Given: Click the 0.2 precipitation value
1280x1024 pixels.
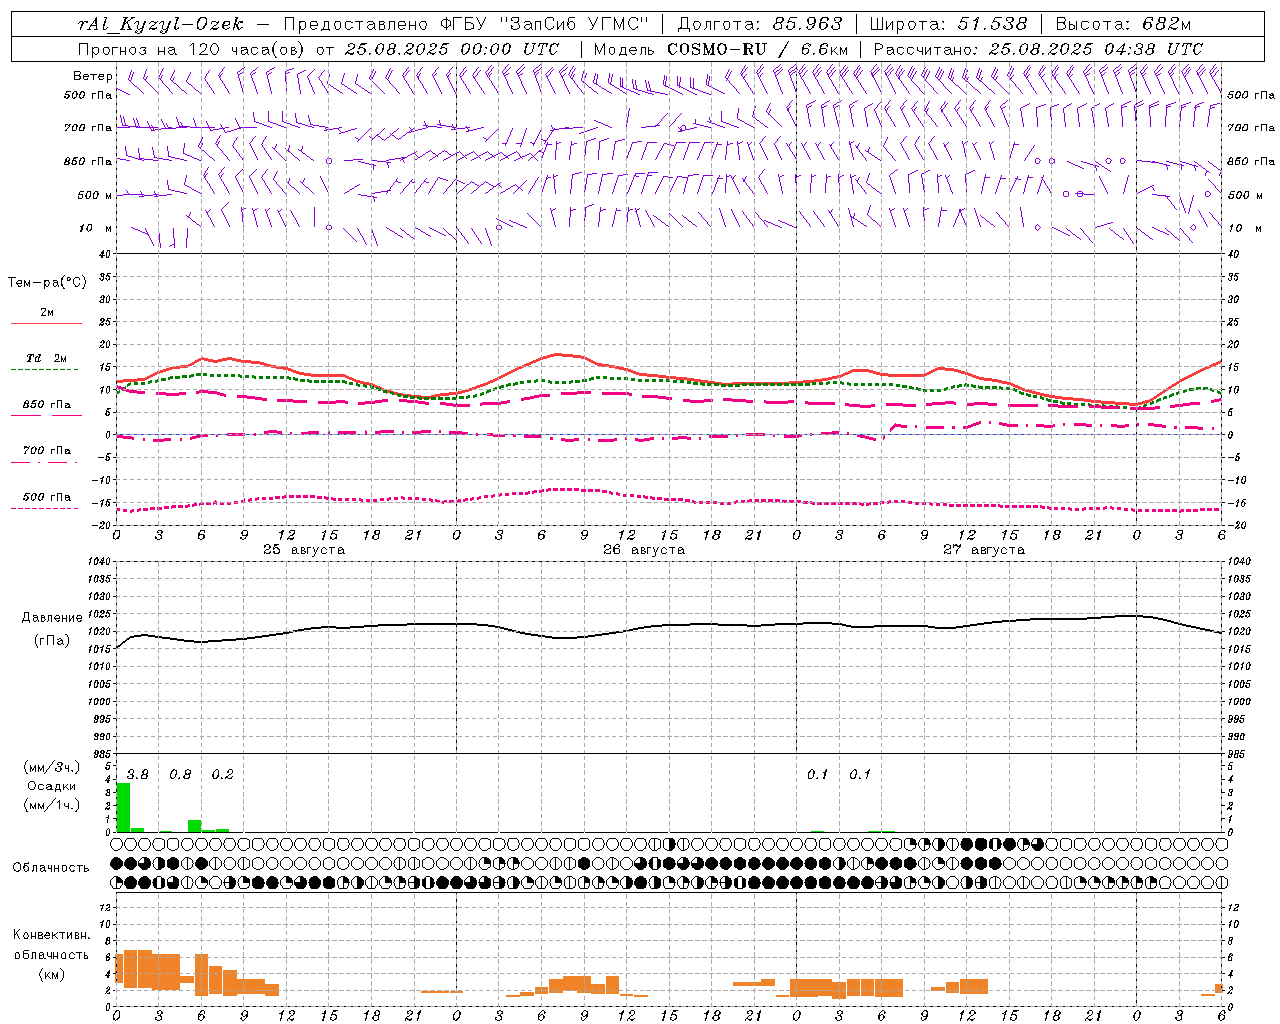Looking at the screenshot, I should tap(222, 774).
